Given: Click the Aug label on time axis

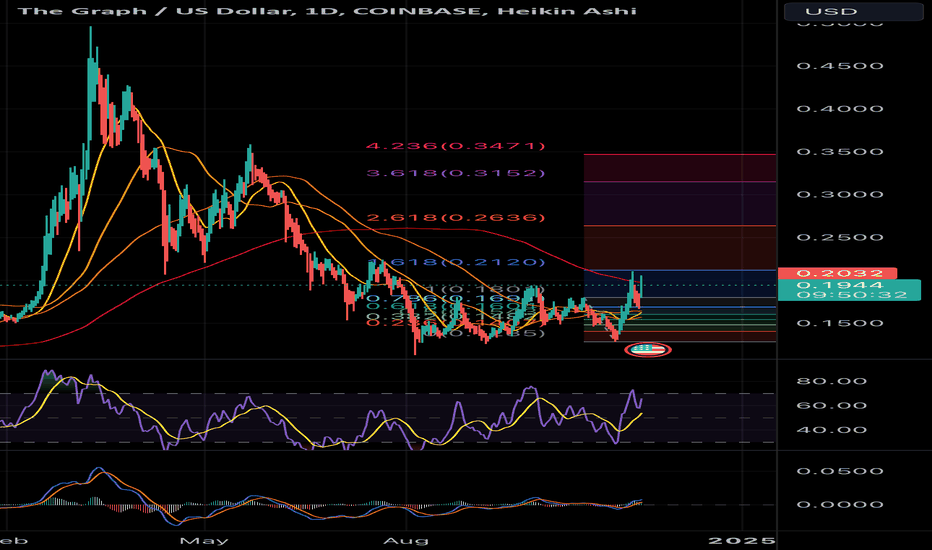Looking at the screenshot, I should click(x=406, y=541).
